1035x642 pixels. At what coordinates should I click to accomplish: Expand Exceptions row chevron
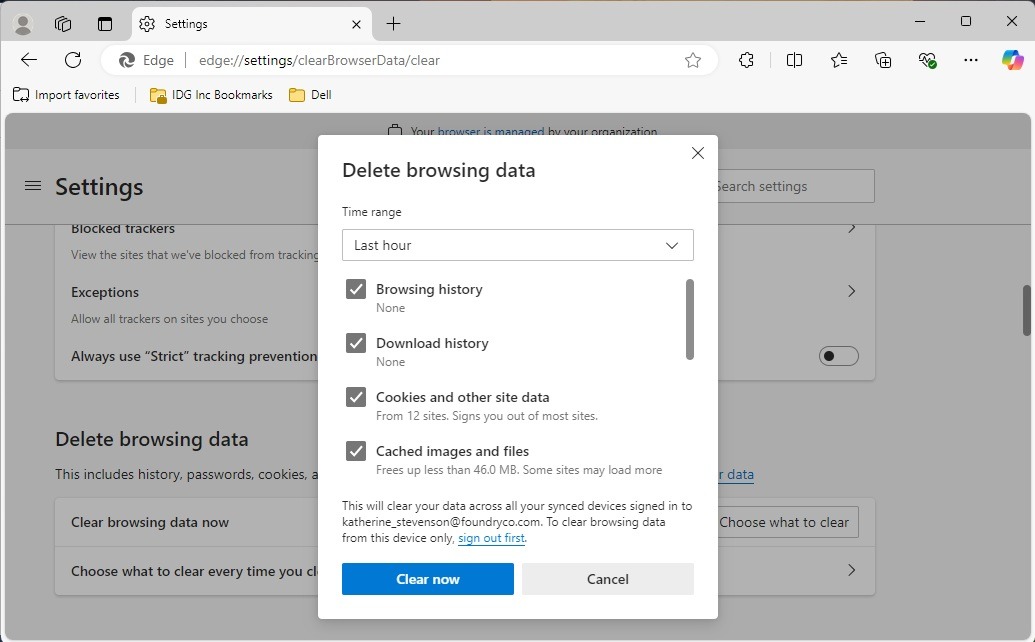tap(851, 292)
